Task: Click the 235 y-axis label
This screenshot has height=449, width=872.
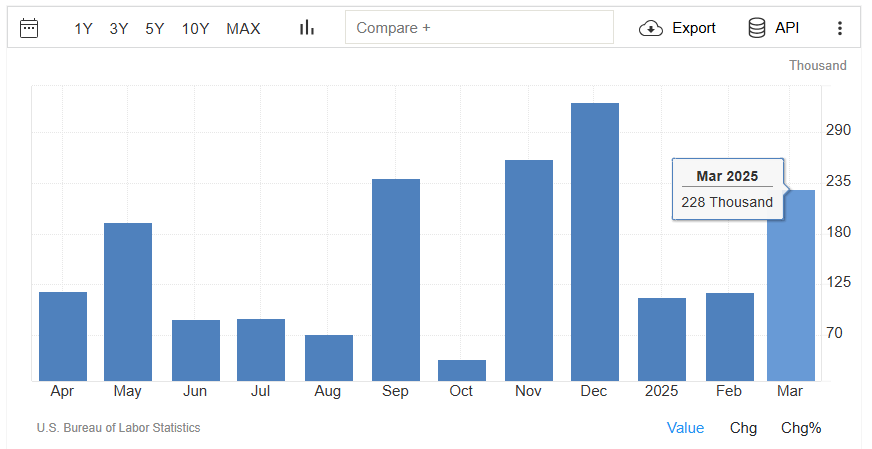Action: [x=838, y=181]
